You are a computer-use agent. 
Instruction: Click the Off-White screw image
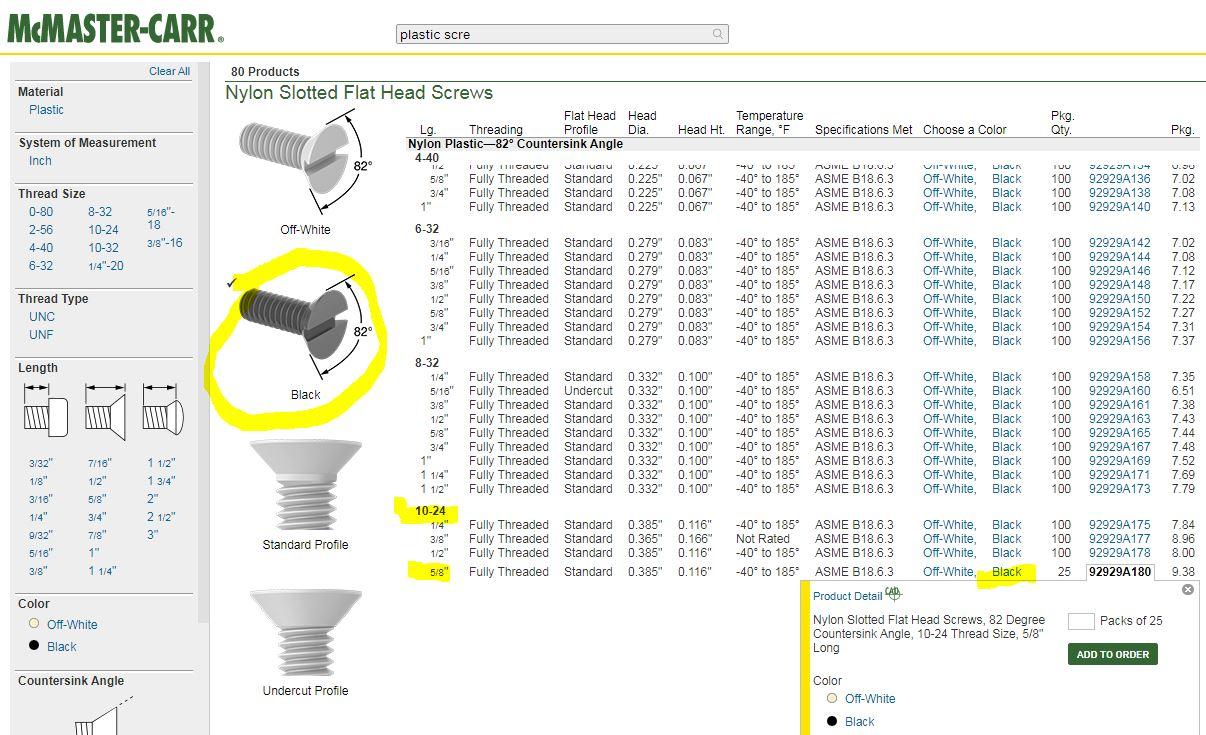pos(305,163)
